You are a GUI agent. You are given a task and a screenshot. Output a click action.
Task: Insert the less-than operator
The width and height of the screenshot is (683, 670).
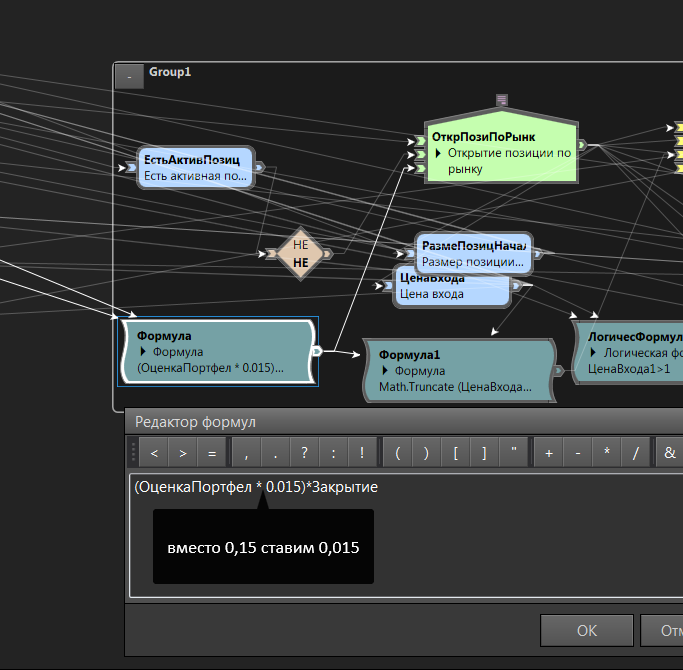154,453
